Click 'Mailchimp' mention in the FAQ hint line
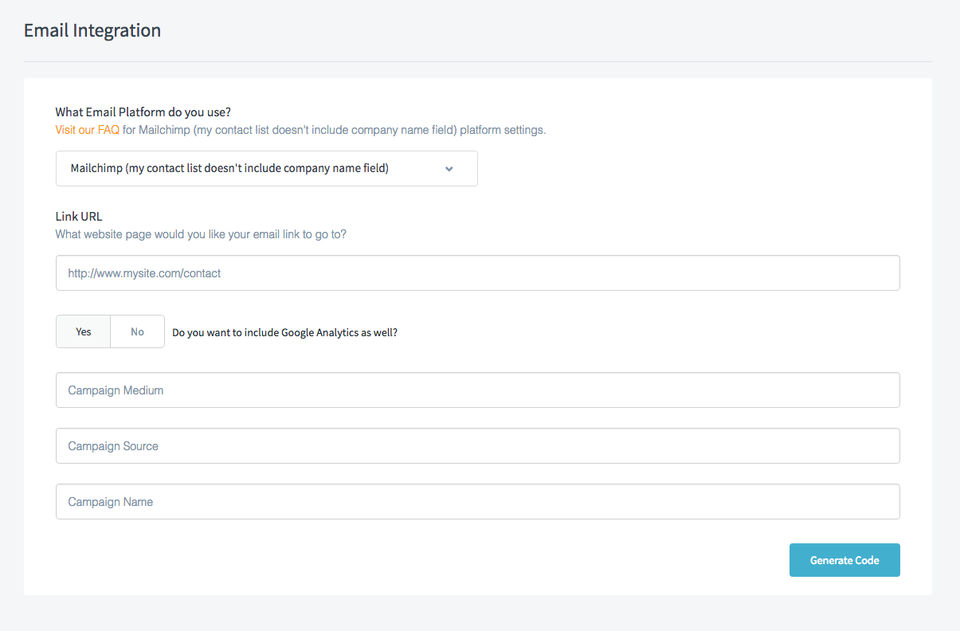This screenshot has width=960, height=631. click(x=164, y=130)
